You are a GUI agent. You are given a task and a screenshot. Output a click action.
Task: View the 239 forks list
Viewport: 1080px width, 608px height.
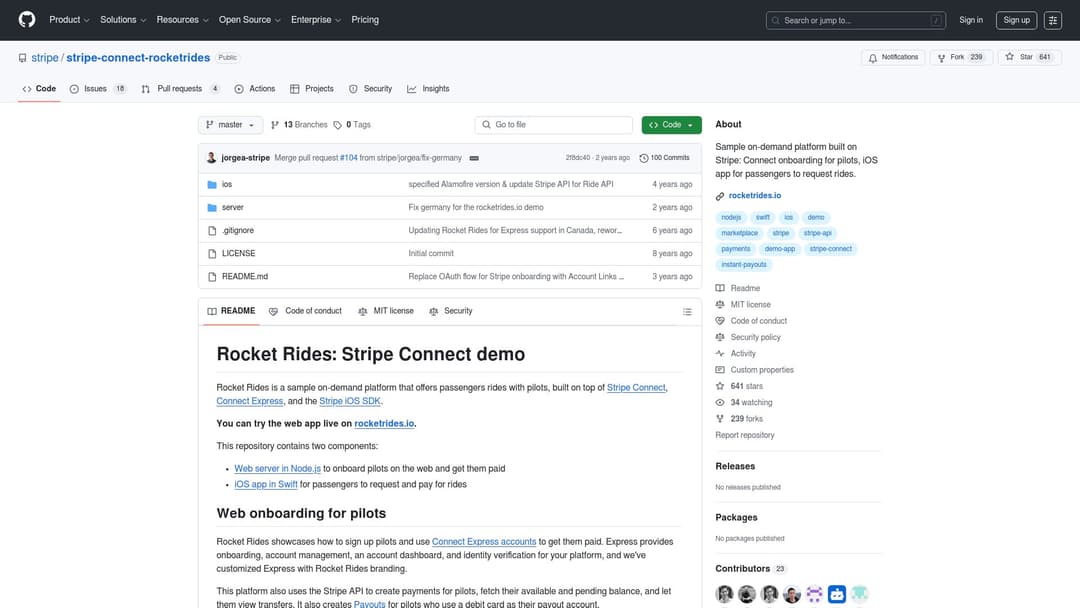point(747,419)
